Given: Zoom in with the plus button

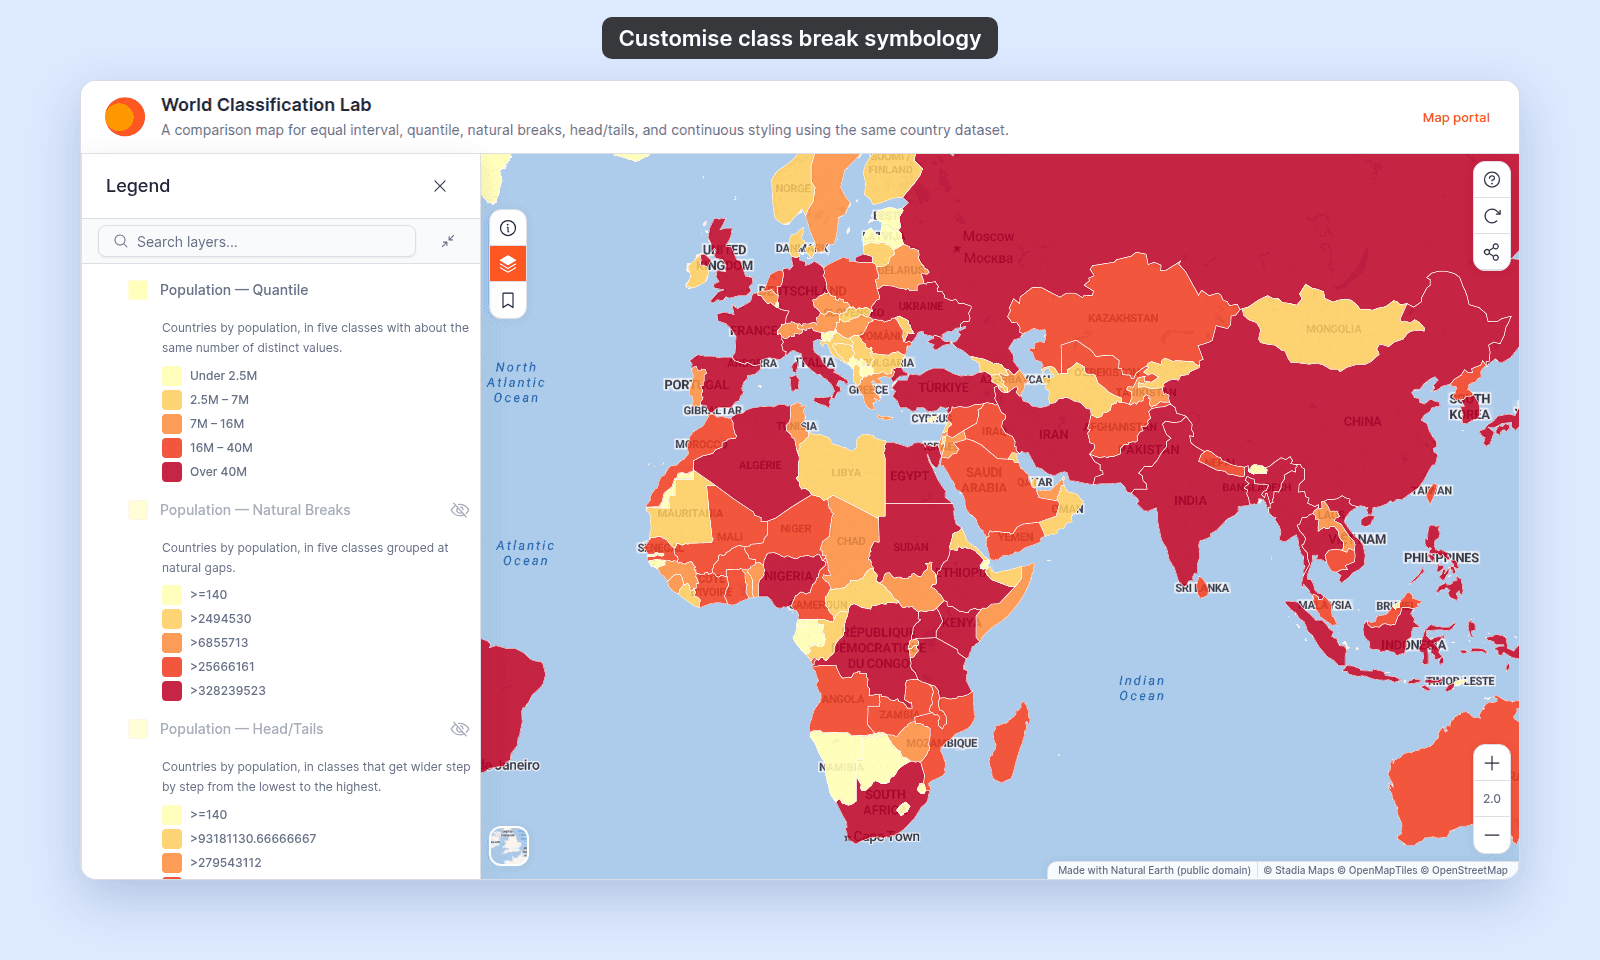Looking at the screenshot, I should [1492, 763].
